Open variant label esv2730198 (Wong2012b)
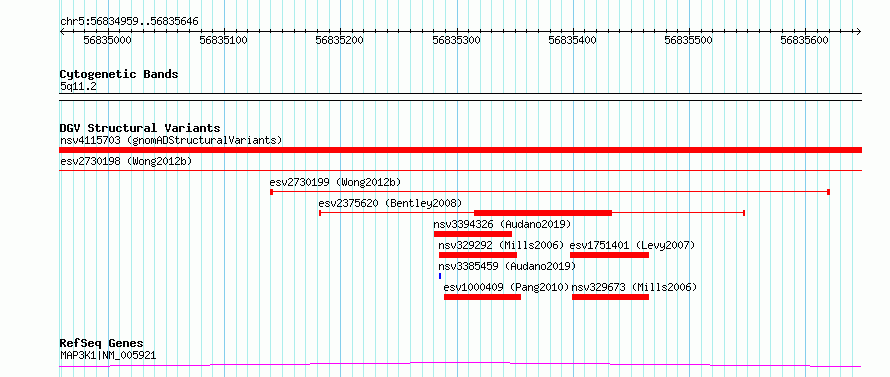Screen dimensions: 890x377 (126, 162)
